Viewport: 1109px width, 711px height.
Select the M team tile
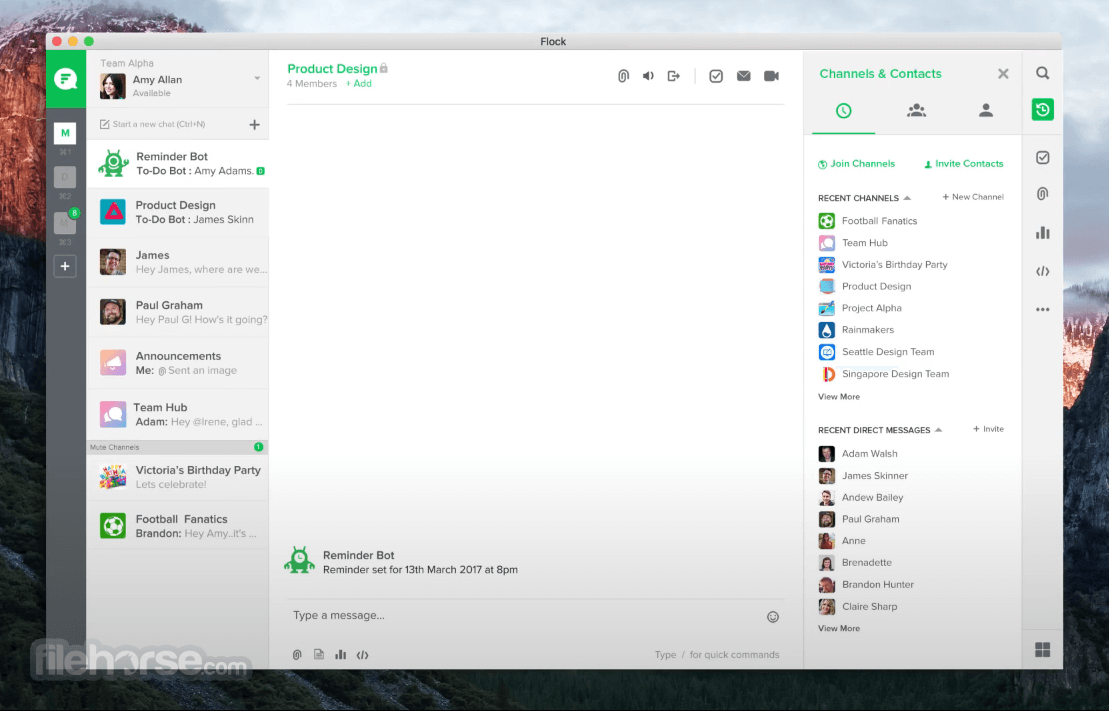(65, 132)
